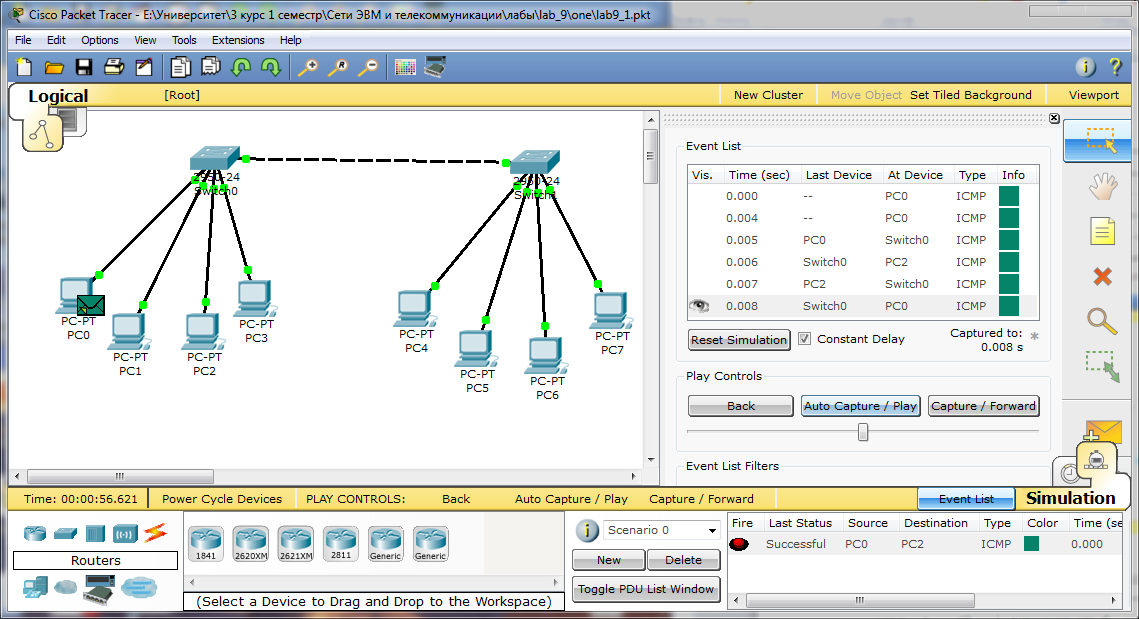
Task: Open the Help question mark icon
Action: (x=1116, y=68)
